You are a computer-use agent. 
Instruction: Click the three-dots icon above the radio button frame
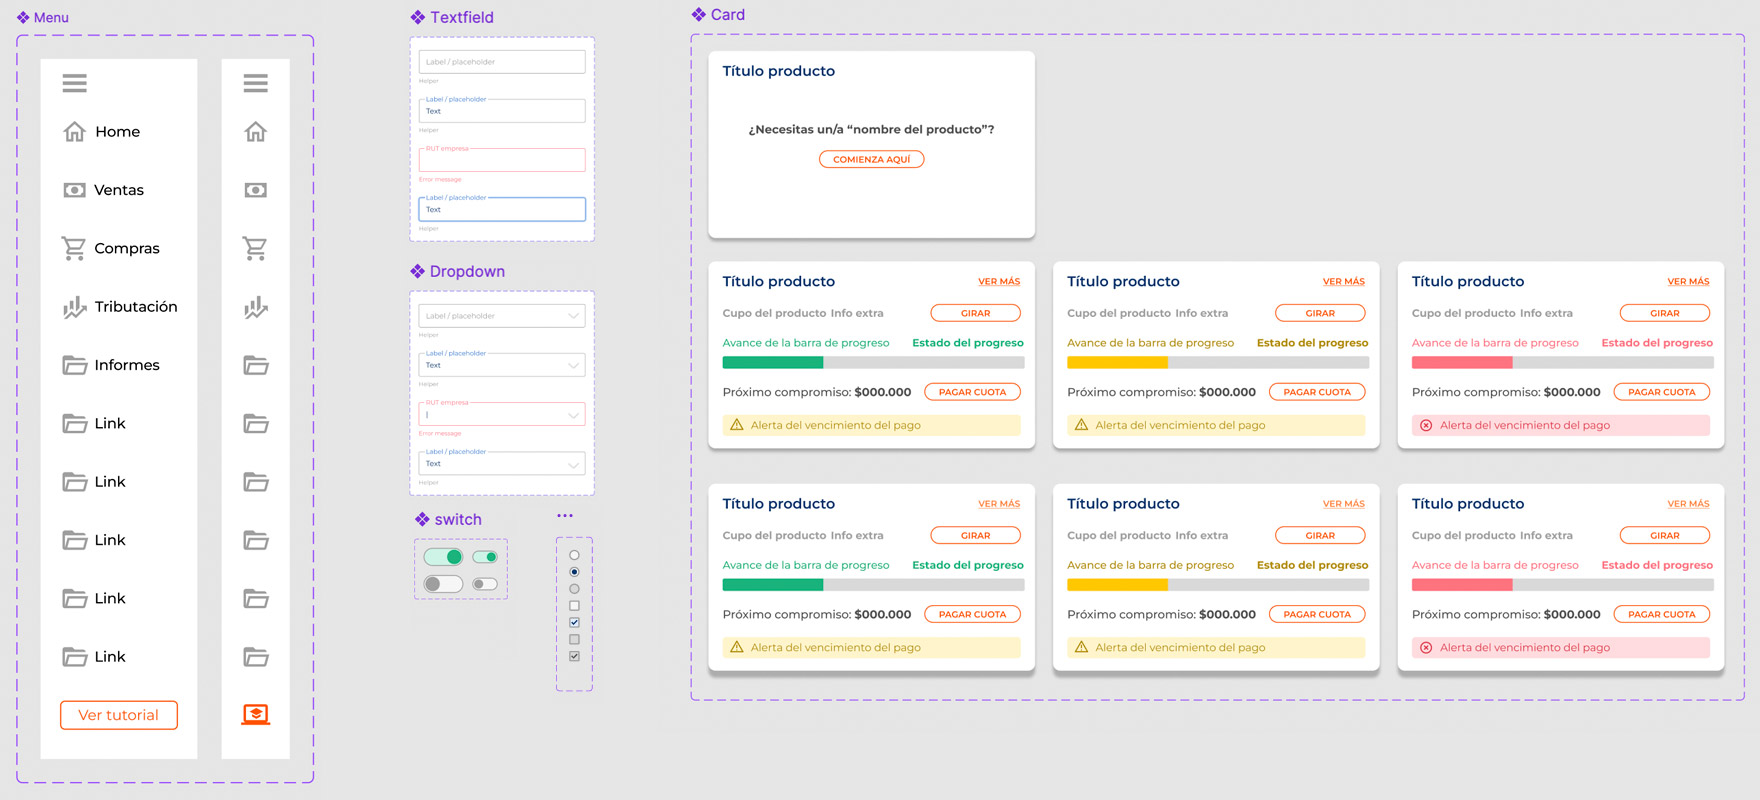[565, 516]
